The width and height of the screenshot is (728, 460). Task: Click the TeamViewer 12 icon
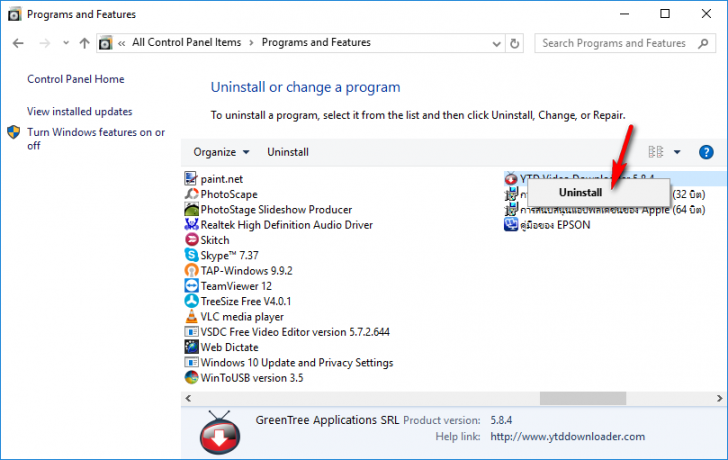pos(191,286)
